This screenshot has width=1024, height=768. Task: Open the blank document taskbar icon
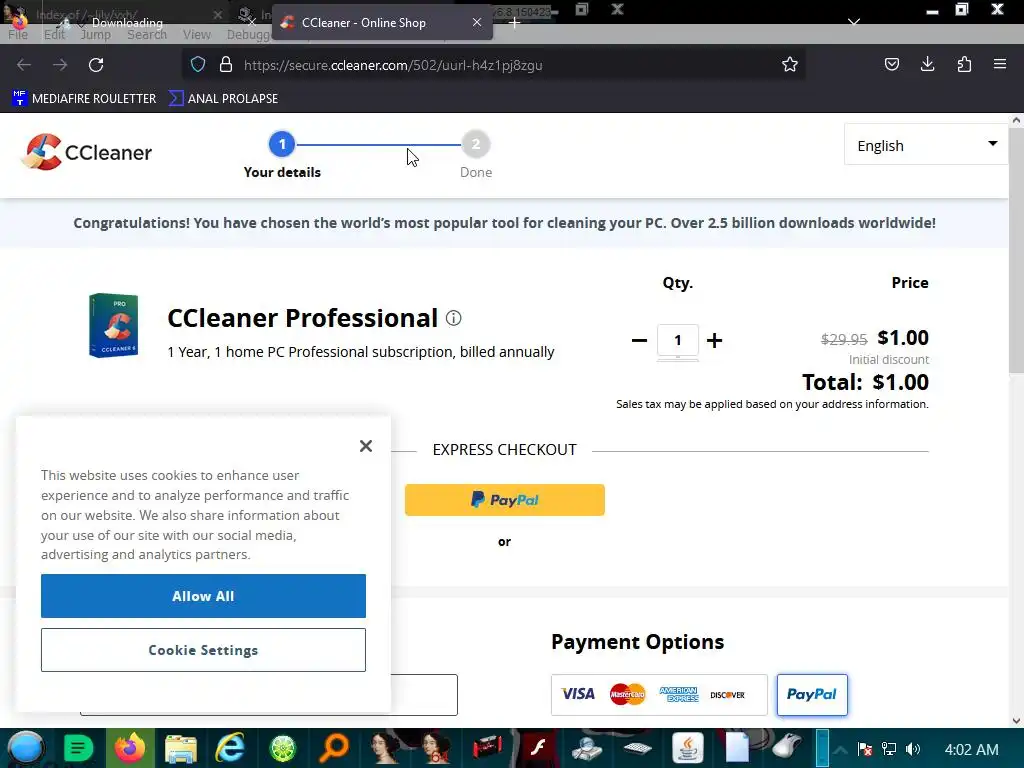pos(737,748)
